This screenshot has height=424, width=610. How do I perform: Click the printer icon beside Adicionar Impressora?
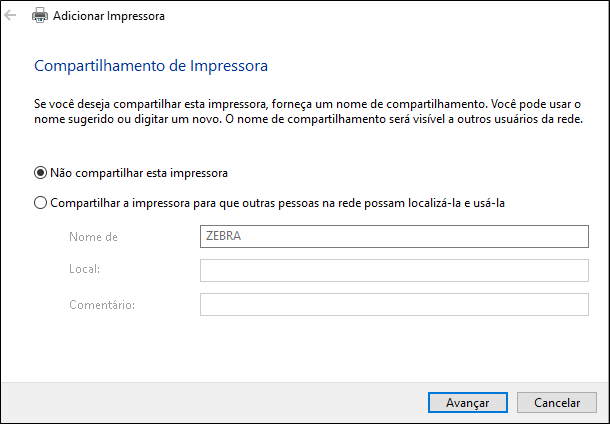(39, 16)
